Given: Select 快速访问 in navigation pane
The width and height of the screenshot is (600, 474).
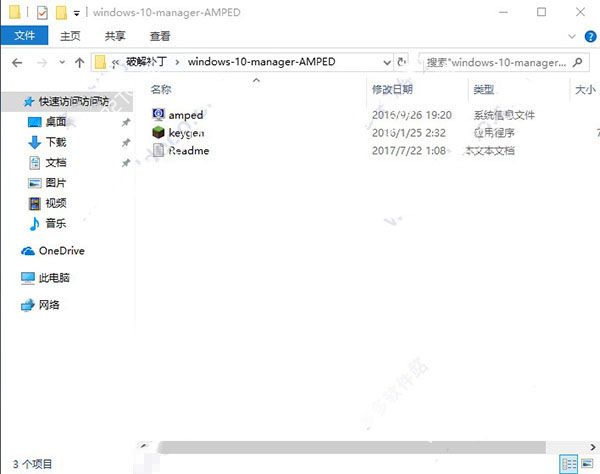Looking at the screenshot, I should tap(68, 101).
